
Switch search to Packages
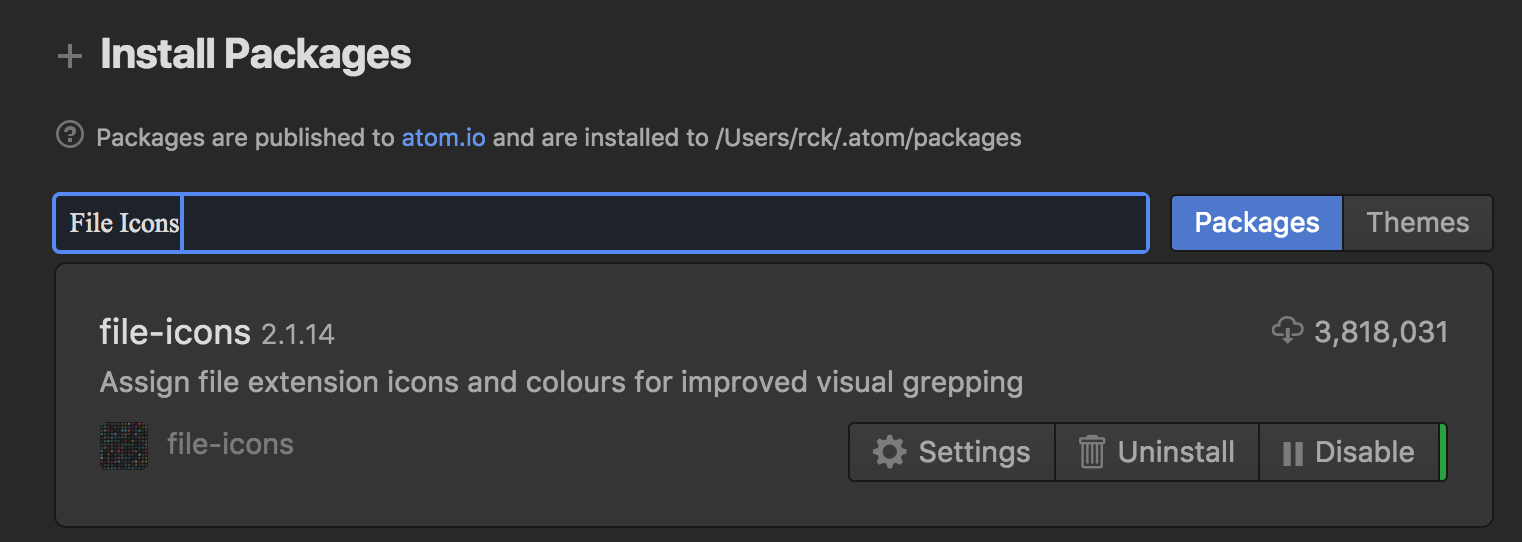point(1257,222)
